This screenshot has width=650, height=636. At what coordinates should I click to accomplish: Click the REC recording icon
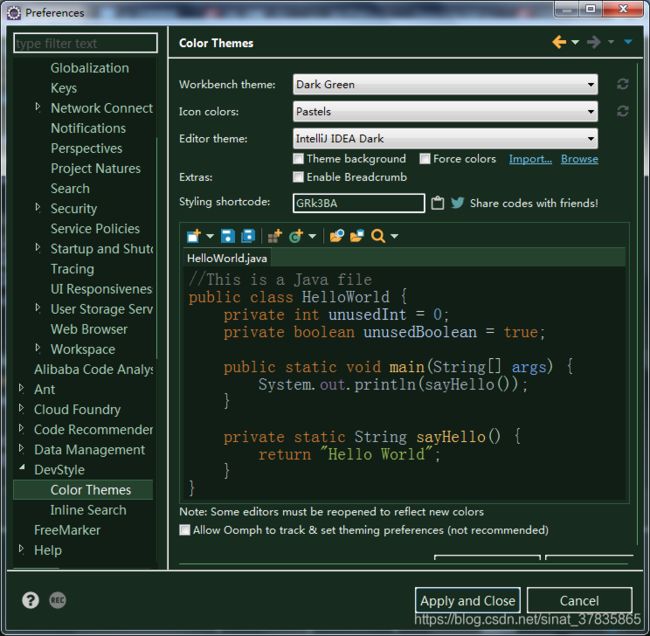[58, 600]
